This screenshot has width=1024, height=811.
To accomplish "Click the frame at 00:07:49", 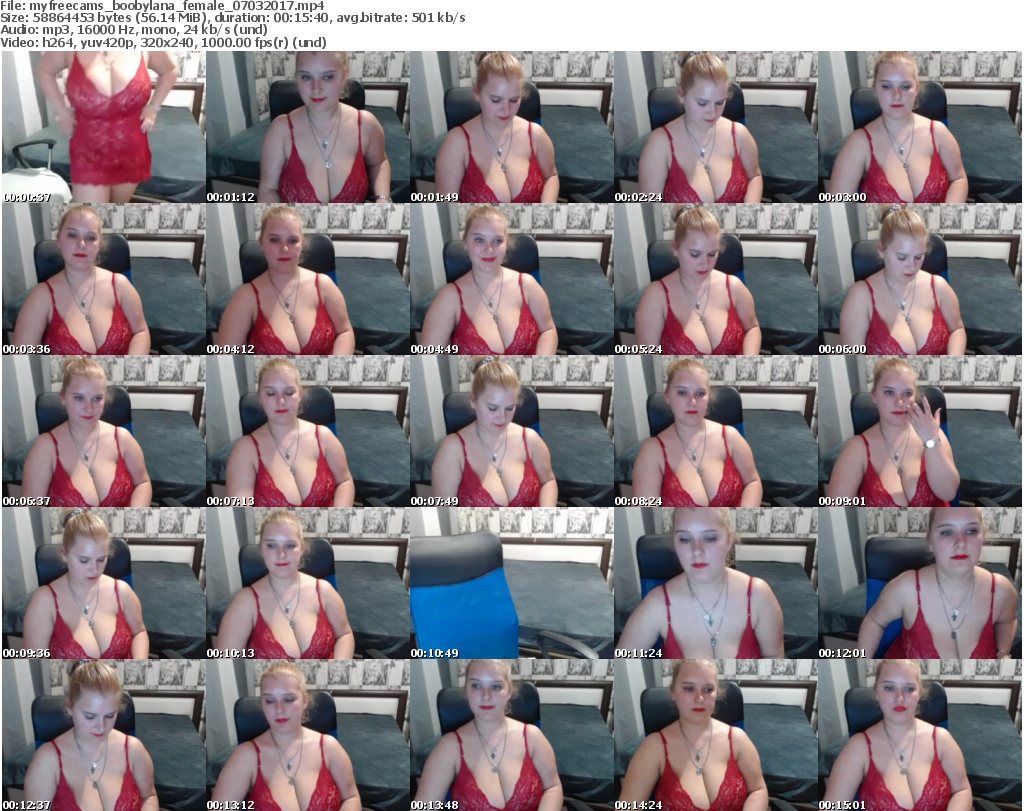I will click(x=511, y=431).
